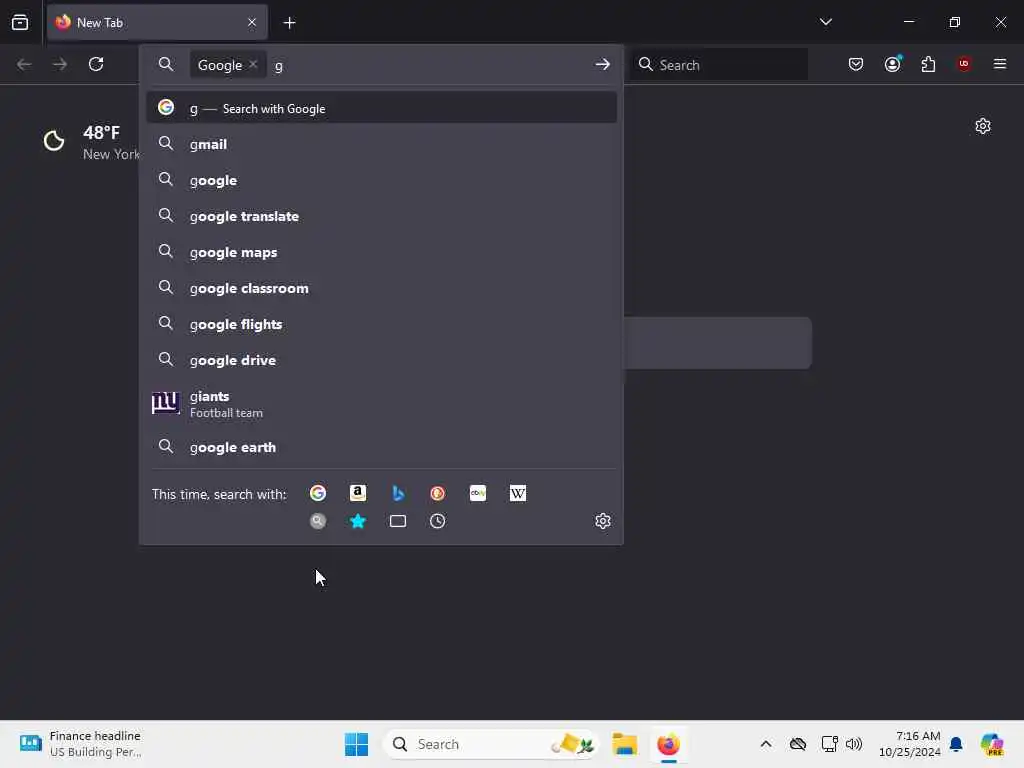The width and height of the screenshot is (1024, 768).
Task: Choose the google suggestion
Action: click(x=382, y=180)
